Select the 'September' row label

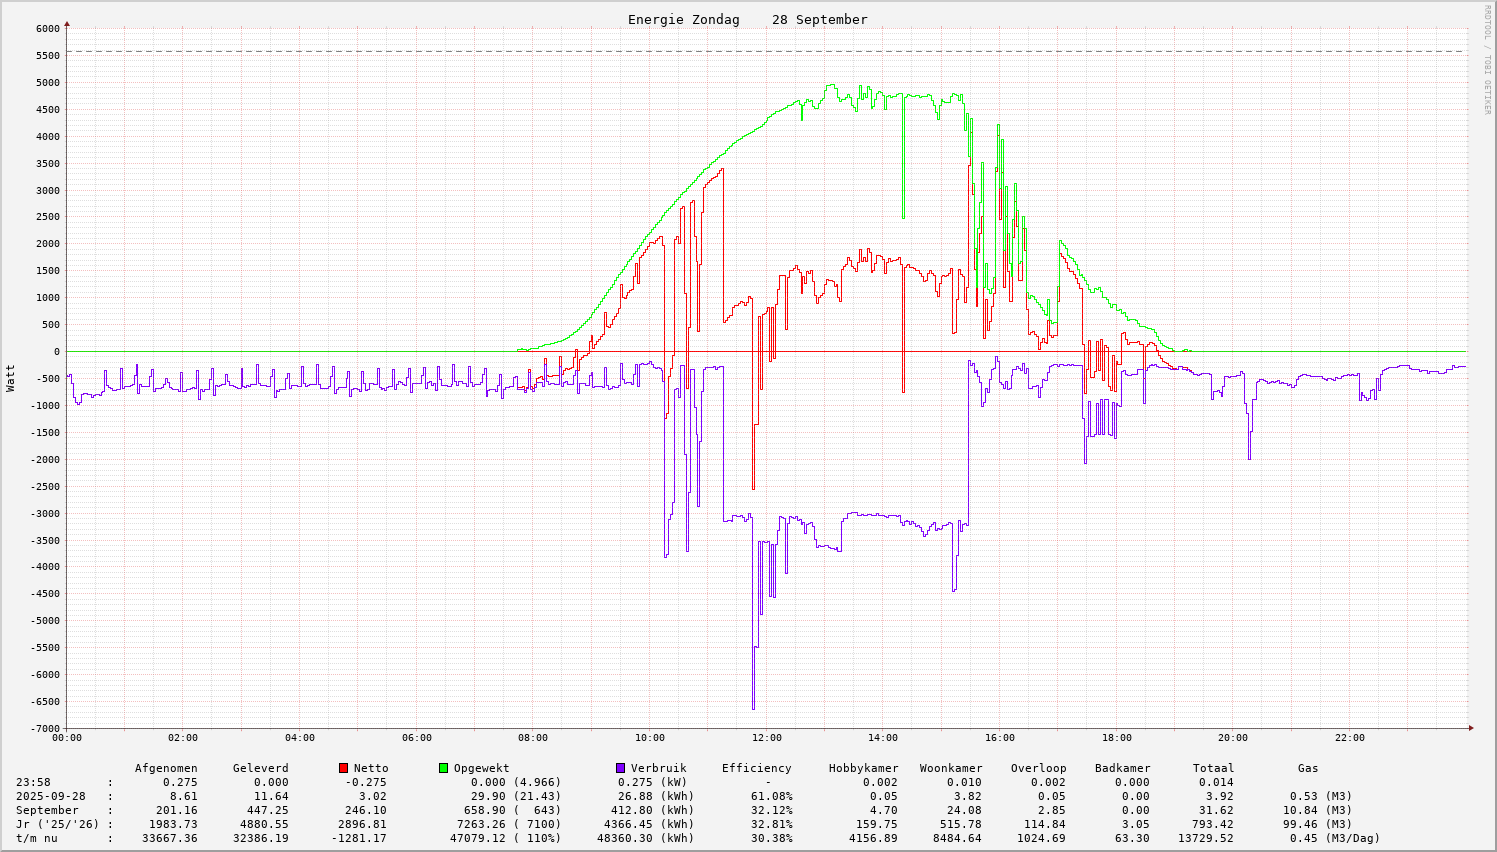pyautogui.click(x=47, y=810)
